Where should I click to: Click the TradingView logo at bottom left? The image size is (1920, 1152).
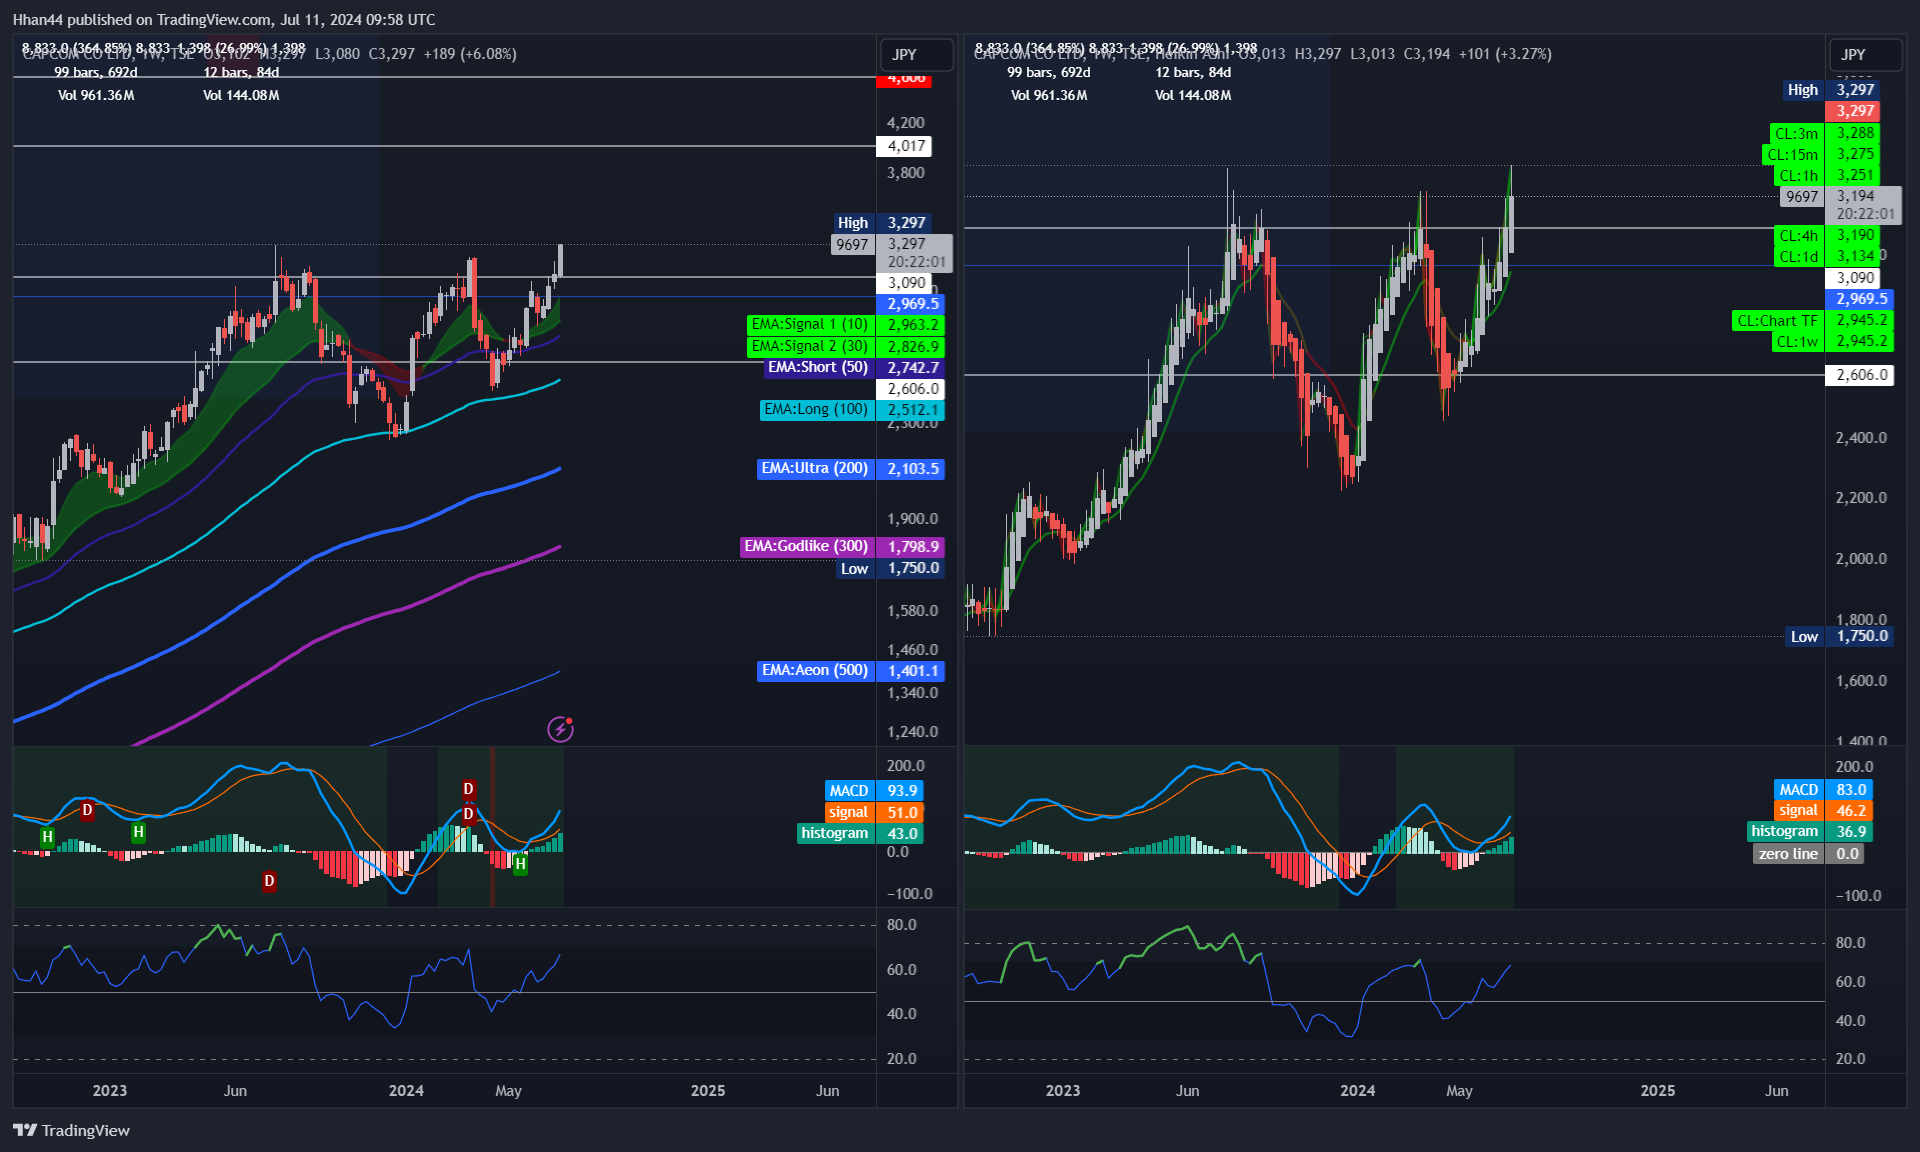tap(71, 1130)
